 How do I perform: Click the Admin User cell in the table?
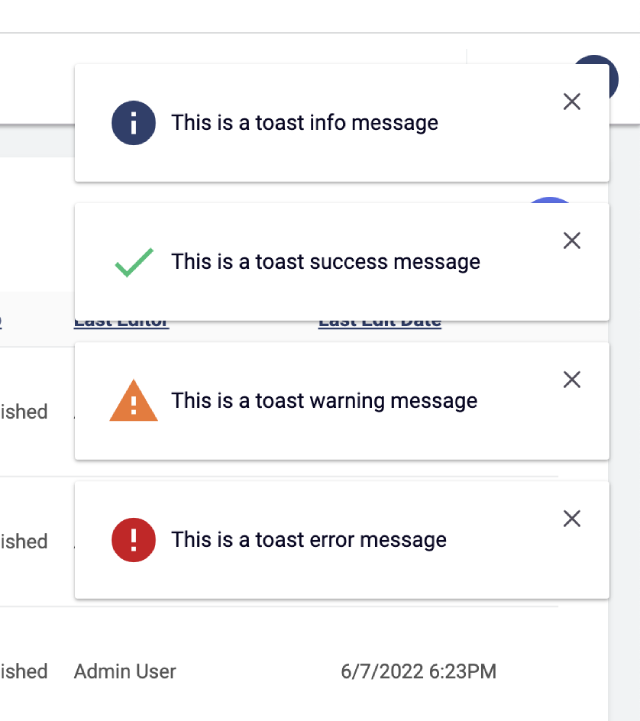click(125, 671)
